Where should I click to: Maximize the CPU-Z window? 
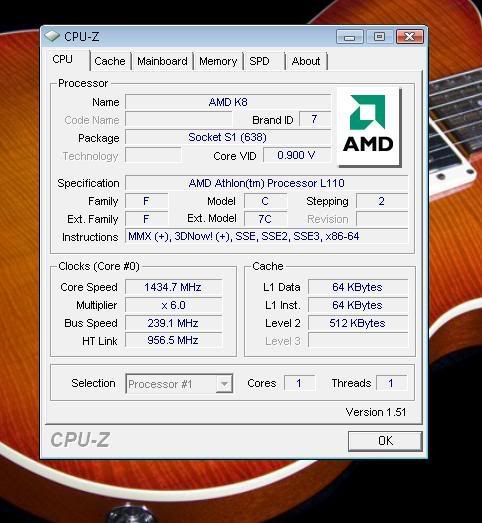coord(379,37)
